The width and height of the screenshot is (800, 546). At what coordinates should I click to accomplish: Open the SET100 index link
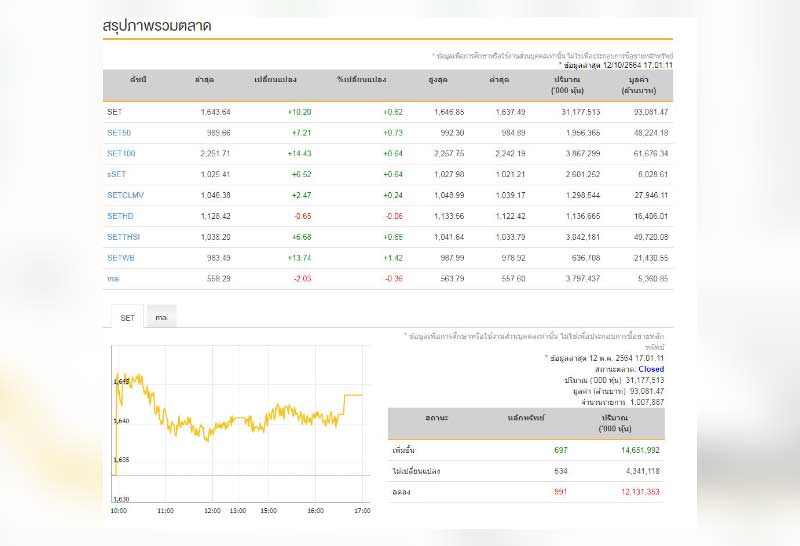(121, 153)
